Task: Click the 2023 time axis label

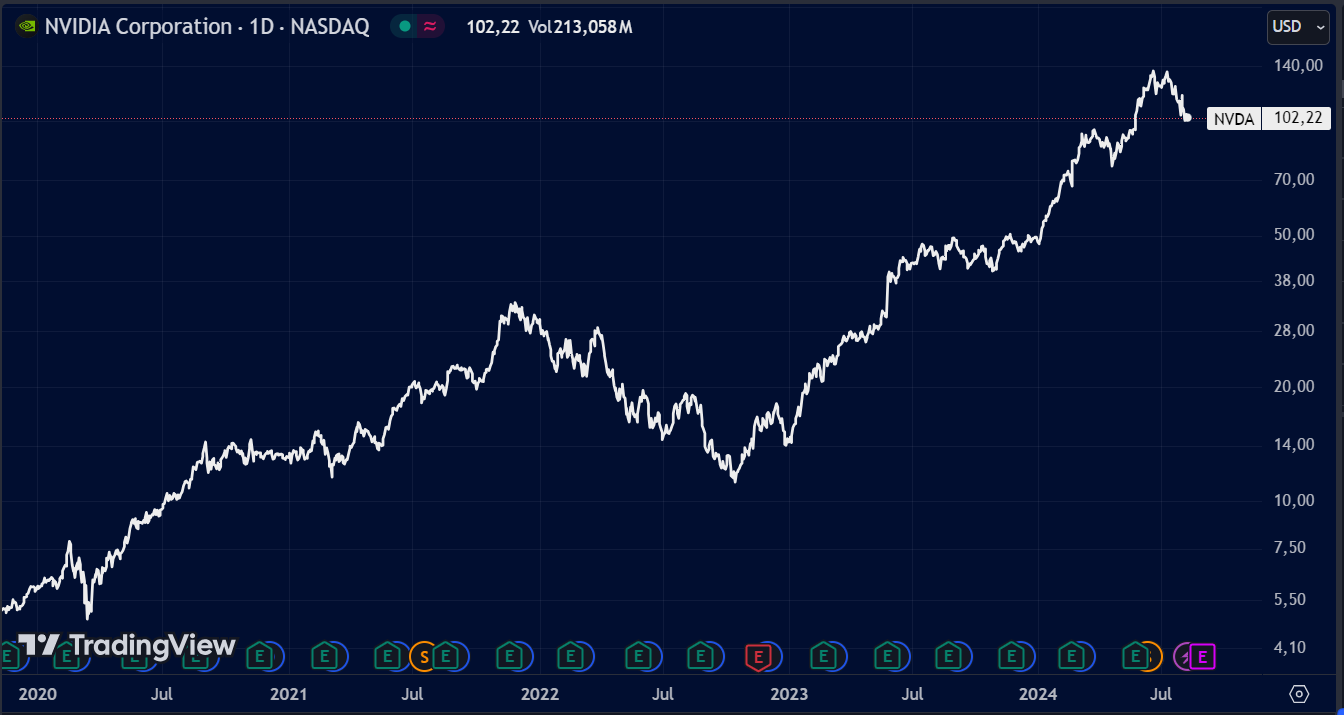Action: pos(789,693)
